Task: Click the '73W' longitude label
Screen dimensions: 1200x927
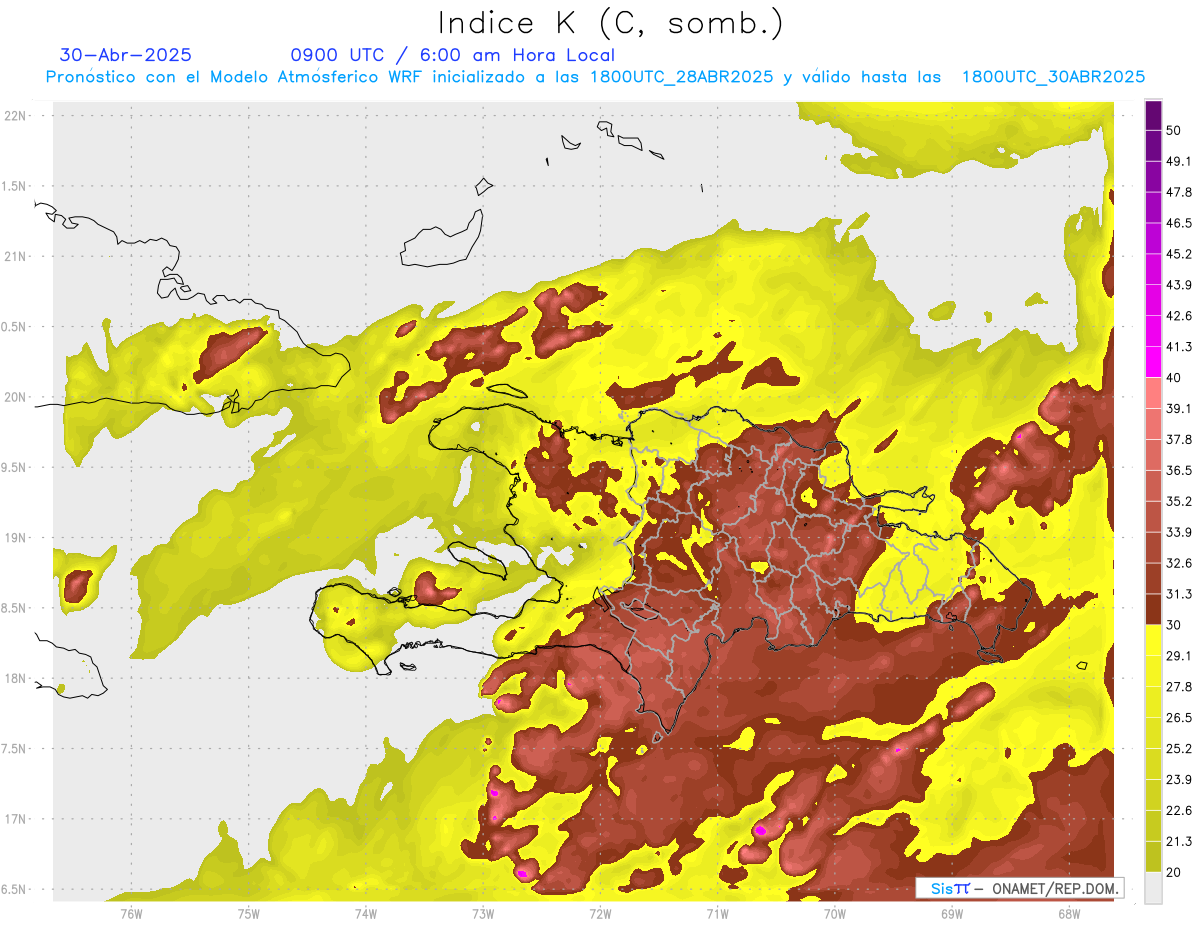Action: 483,913
